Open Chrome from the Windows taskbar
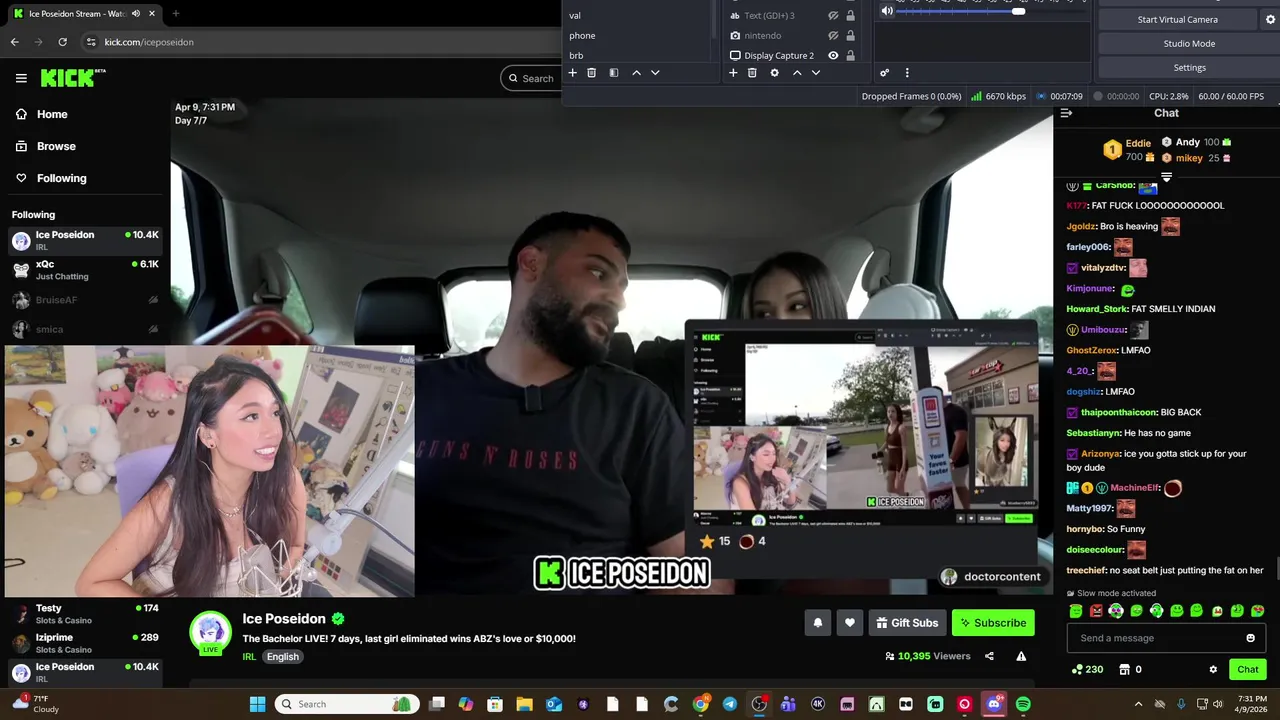This screenshot has width=1280, height=720. click(x=700, y=704)
